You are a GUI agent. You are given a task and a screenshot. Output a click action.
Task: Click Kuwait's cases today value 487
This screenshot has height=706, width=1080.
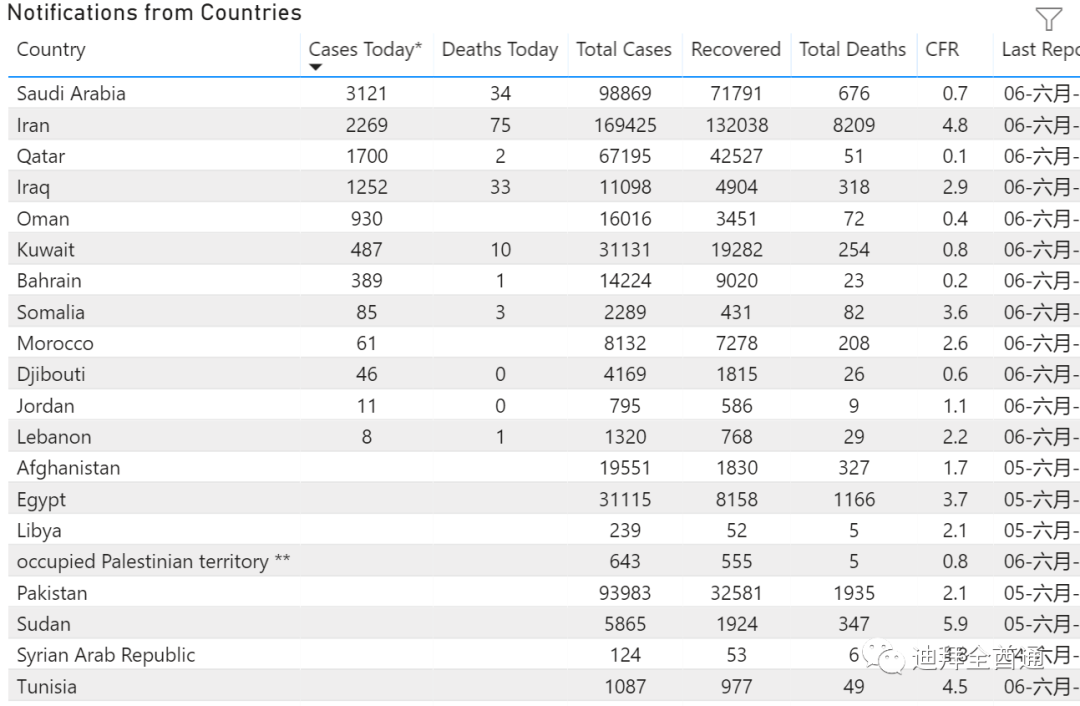(366, 250)
